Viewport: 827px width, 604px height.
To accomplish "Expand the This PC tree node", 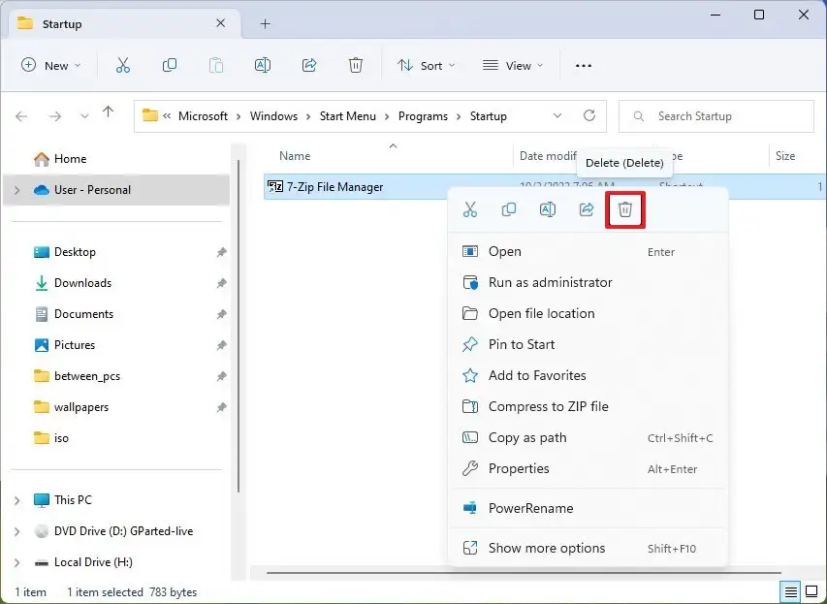I will tap(17, 500).
